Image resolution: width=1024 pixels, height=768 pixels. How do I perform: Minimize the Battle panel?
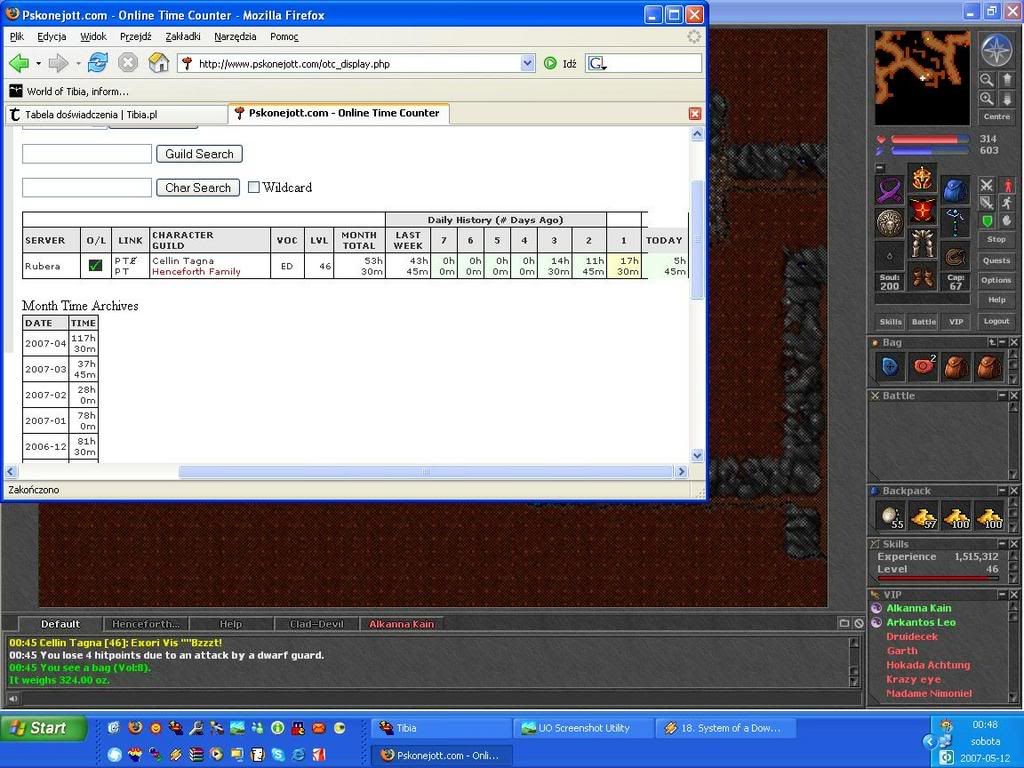point(1002,395)
